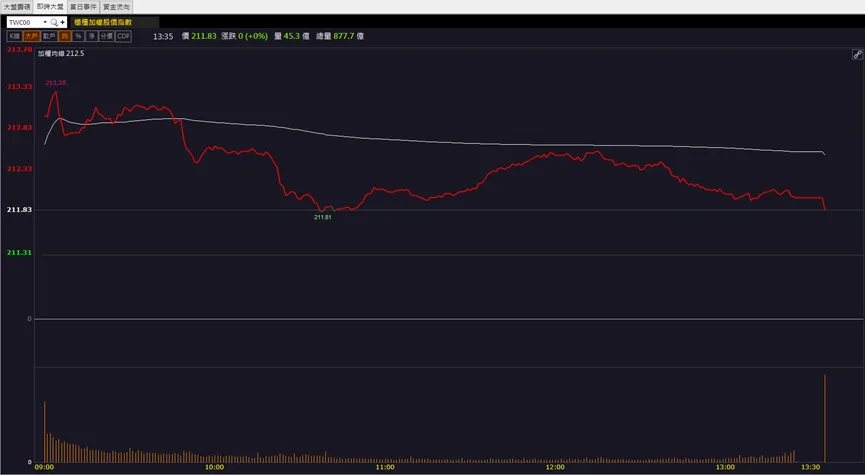Open the 大盤籌碼 tab
This screenshot has width=865, height=475.
17,7
